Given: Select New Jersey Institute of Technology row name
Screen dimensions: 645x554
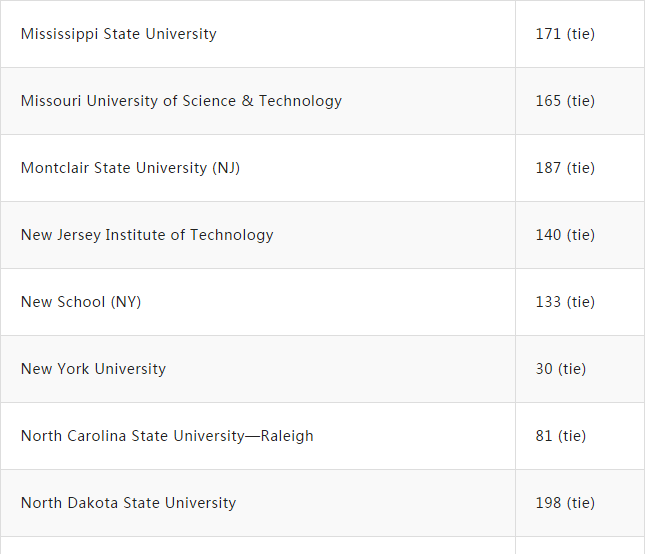Looking at the screenshot, I should coord(147,235).
